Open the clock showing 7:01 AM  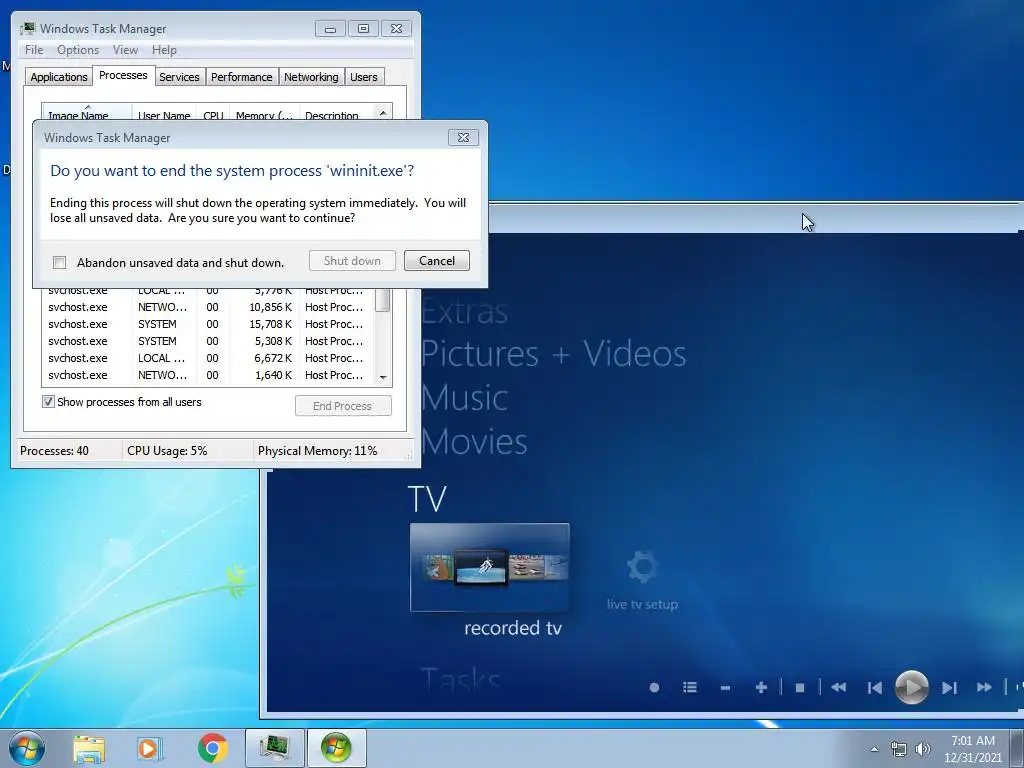[x=972, y=749]
